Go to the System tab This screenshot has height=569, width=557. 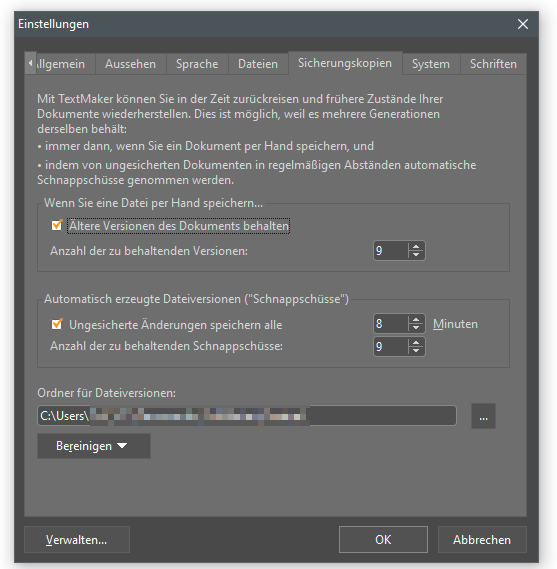(431, 64)
